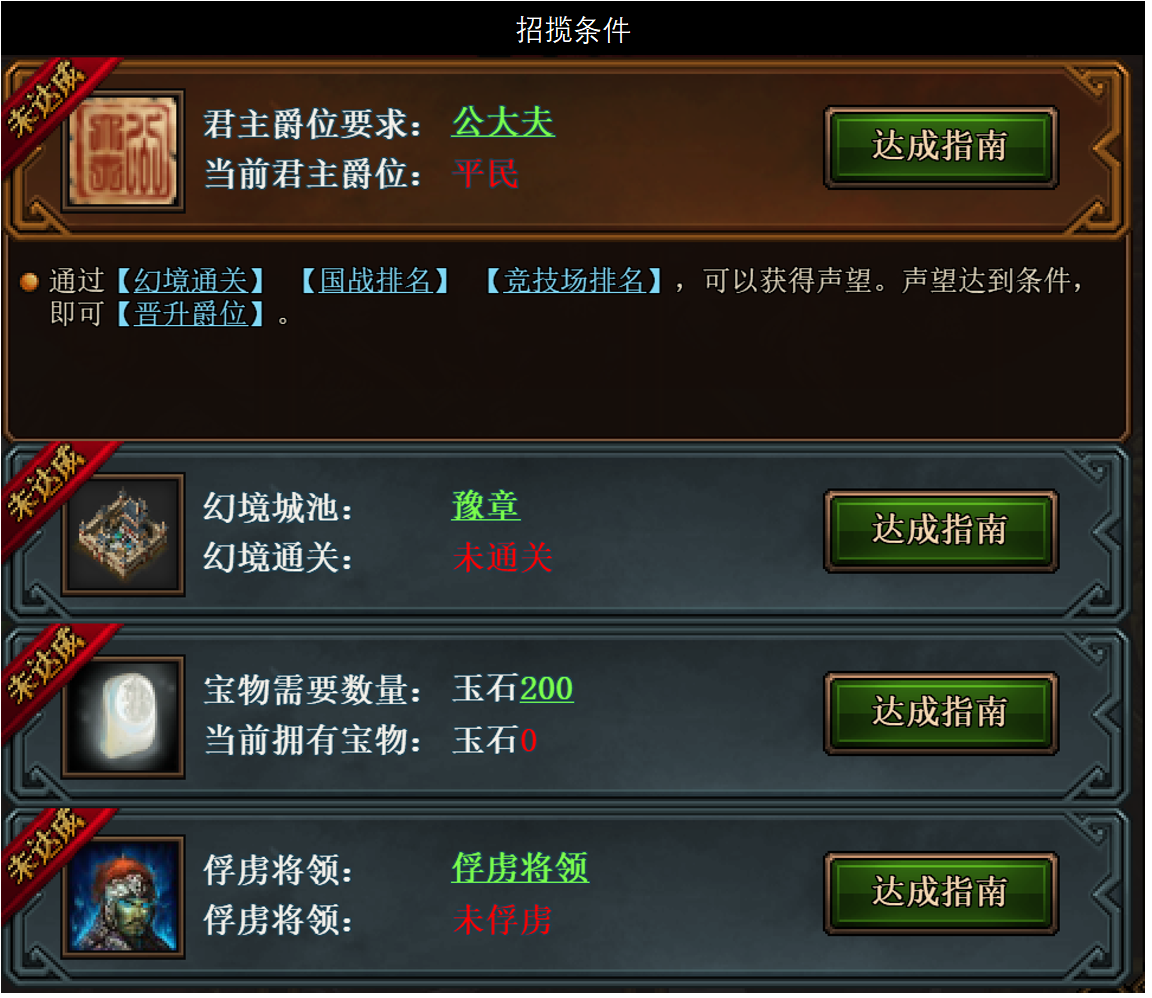1152x998 pixels.
Task: Open 达成指南 for 幻境城池 requirement
Action: (941, 531)
